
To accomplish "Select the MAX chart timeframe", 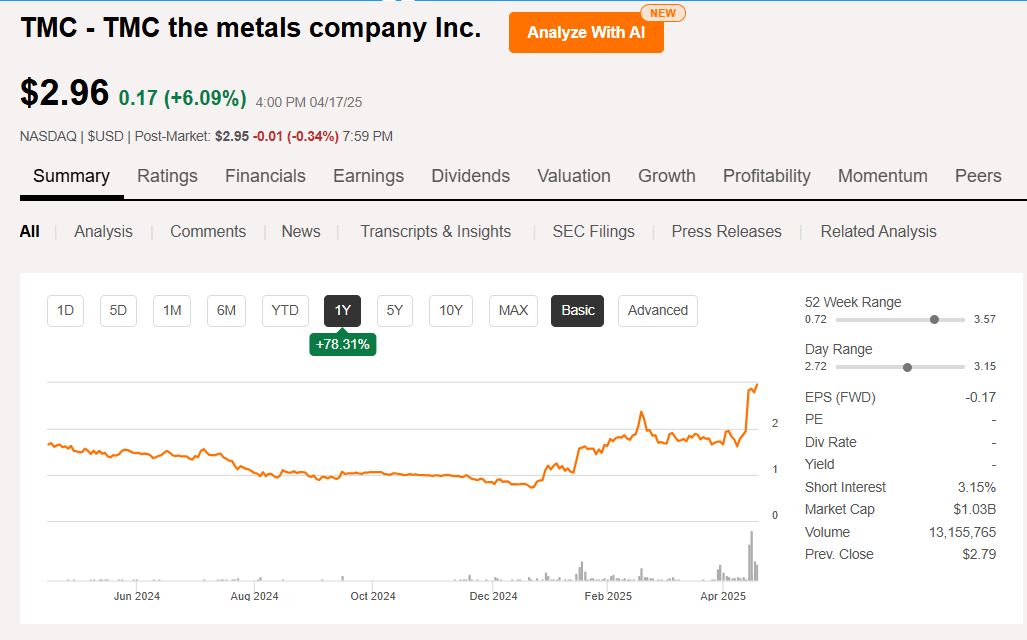I will (513, 311).
